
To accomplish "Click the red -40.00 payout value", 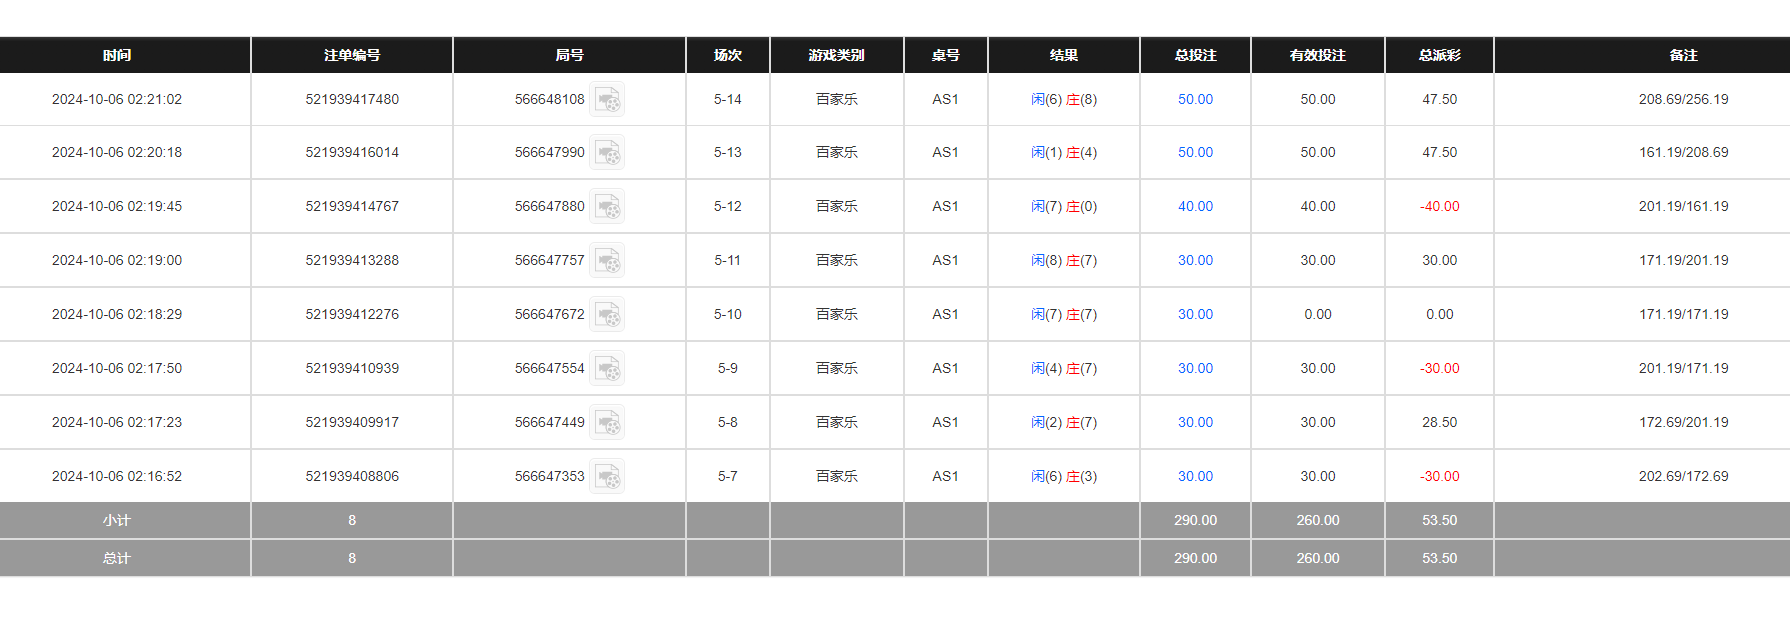I will (1439, 206).
